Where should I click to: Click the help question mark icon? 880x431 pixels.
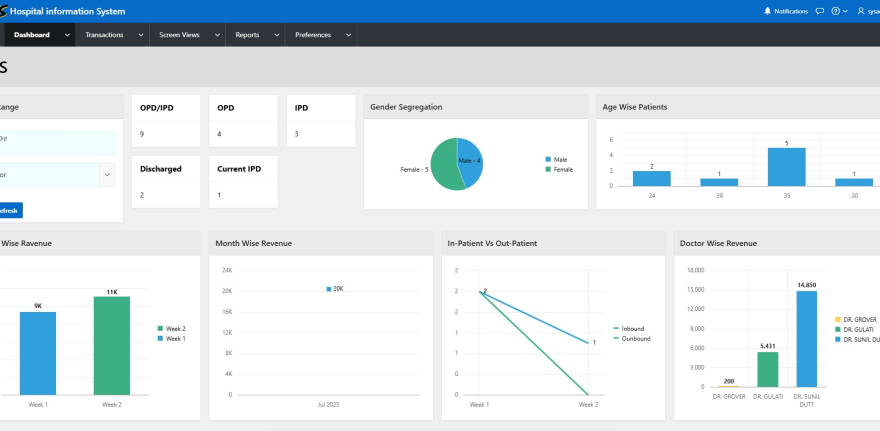click(x=836, y=11)
